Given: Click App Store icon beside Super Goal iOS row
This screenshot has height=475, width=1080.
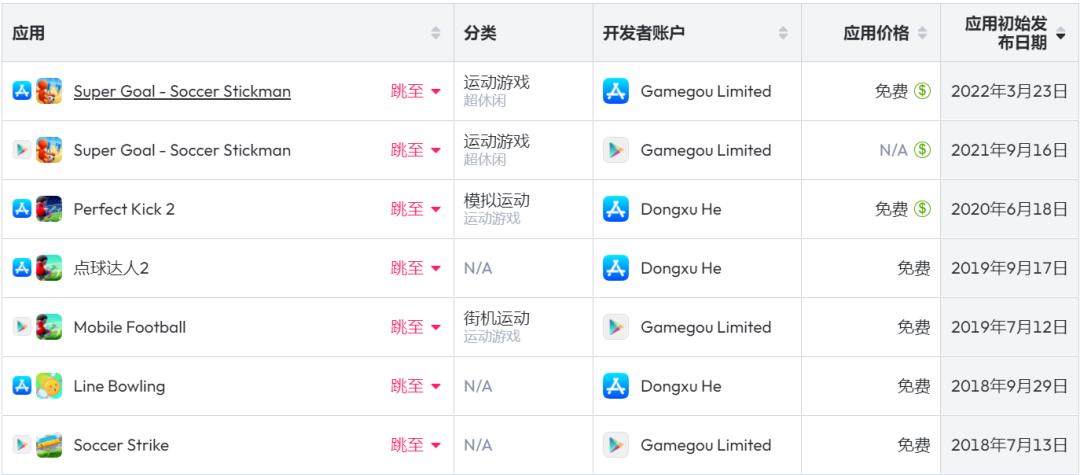Looking at the screenshot, I should [22, 91].
